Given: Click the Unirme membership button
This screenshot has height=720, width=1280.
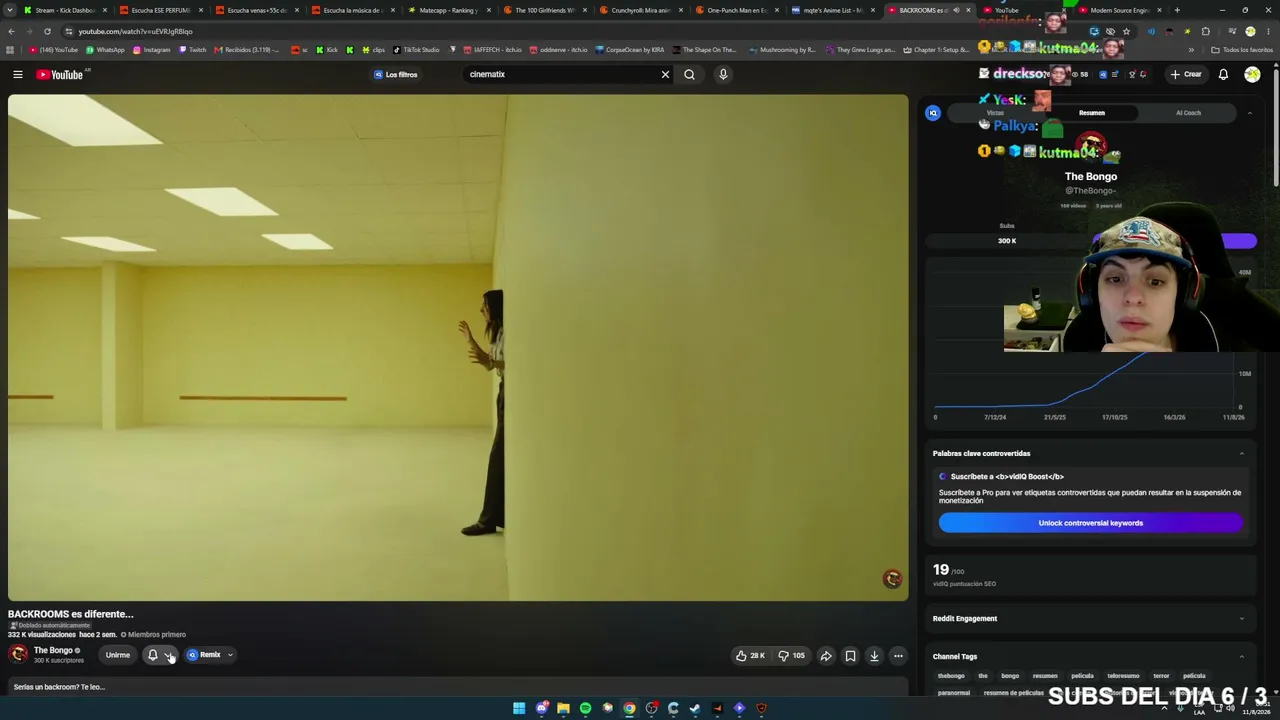Looking at the screenshot, I should click(118, 655).
